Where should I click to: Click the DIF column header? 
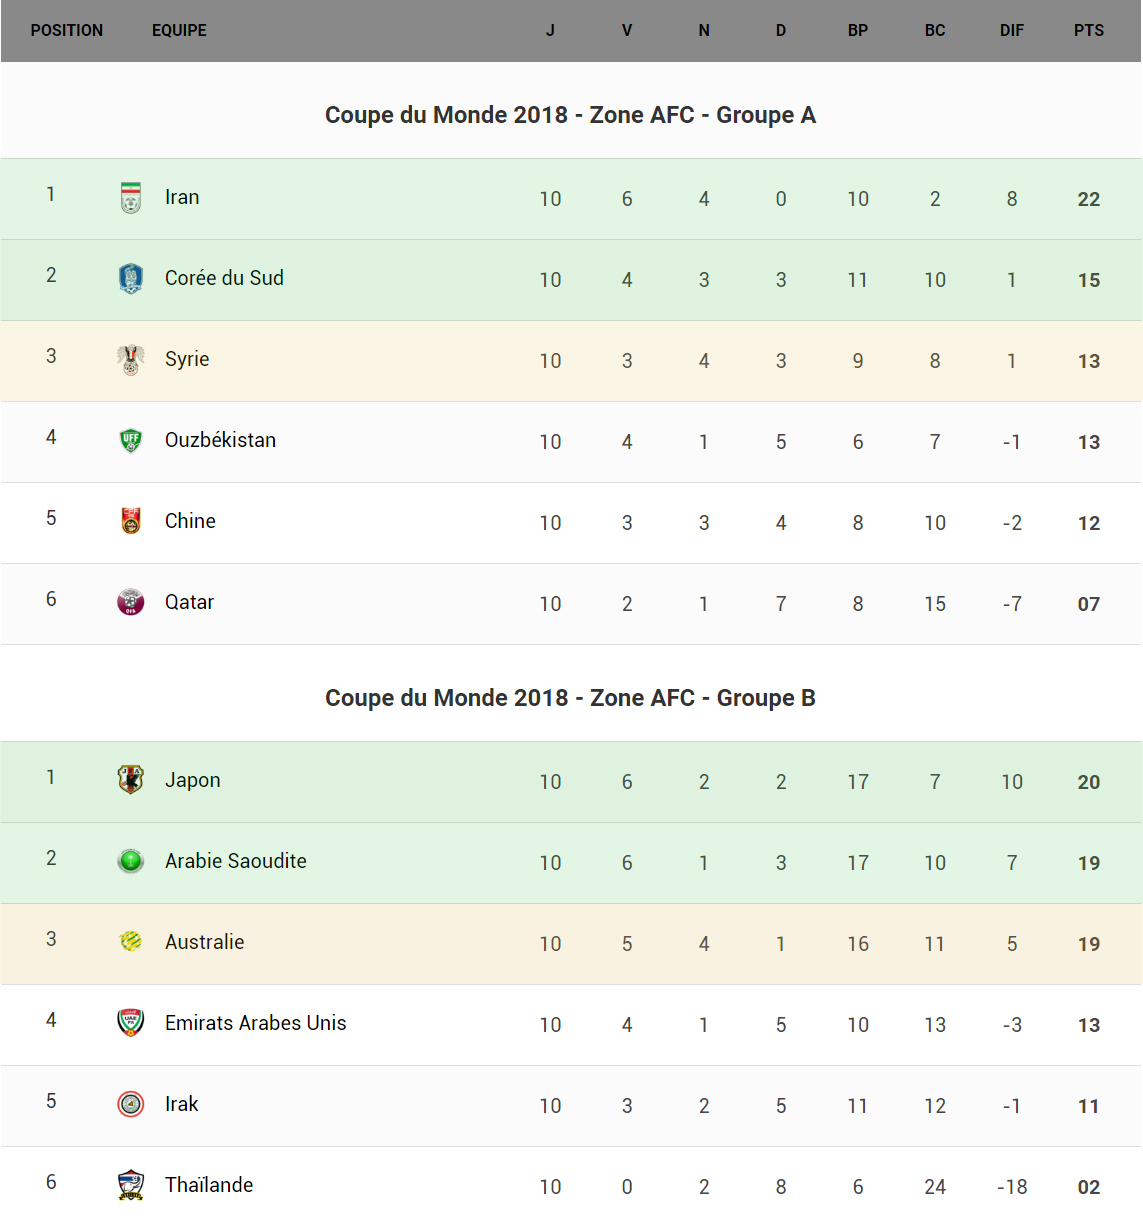pyautogui.click(x=1012, y=31)
